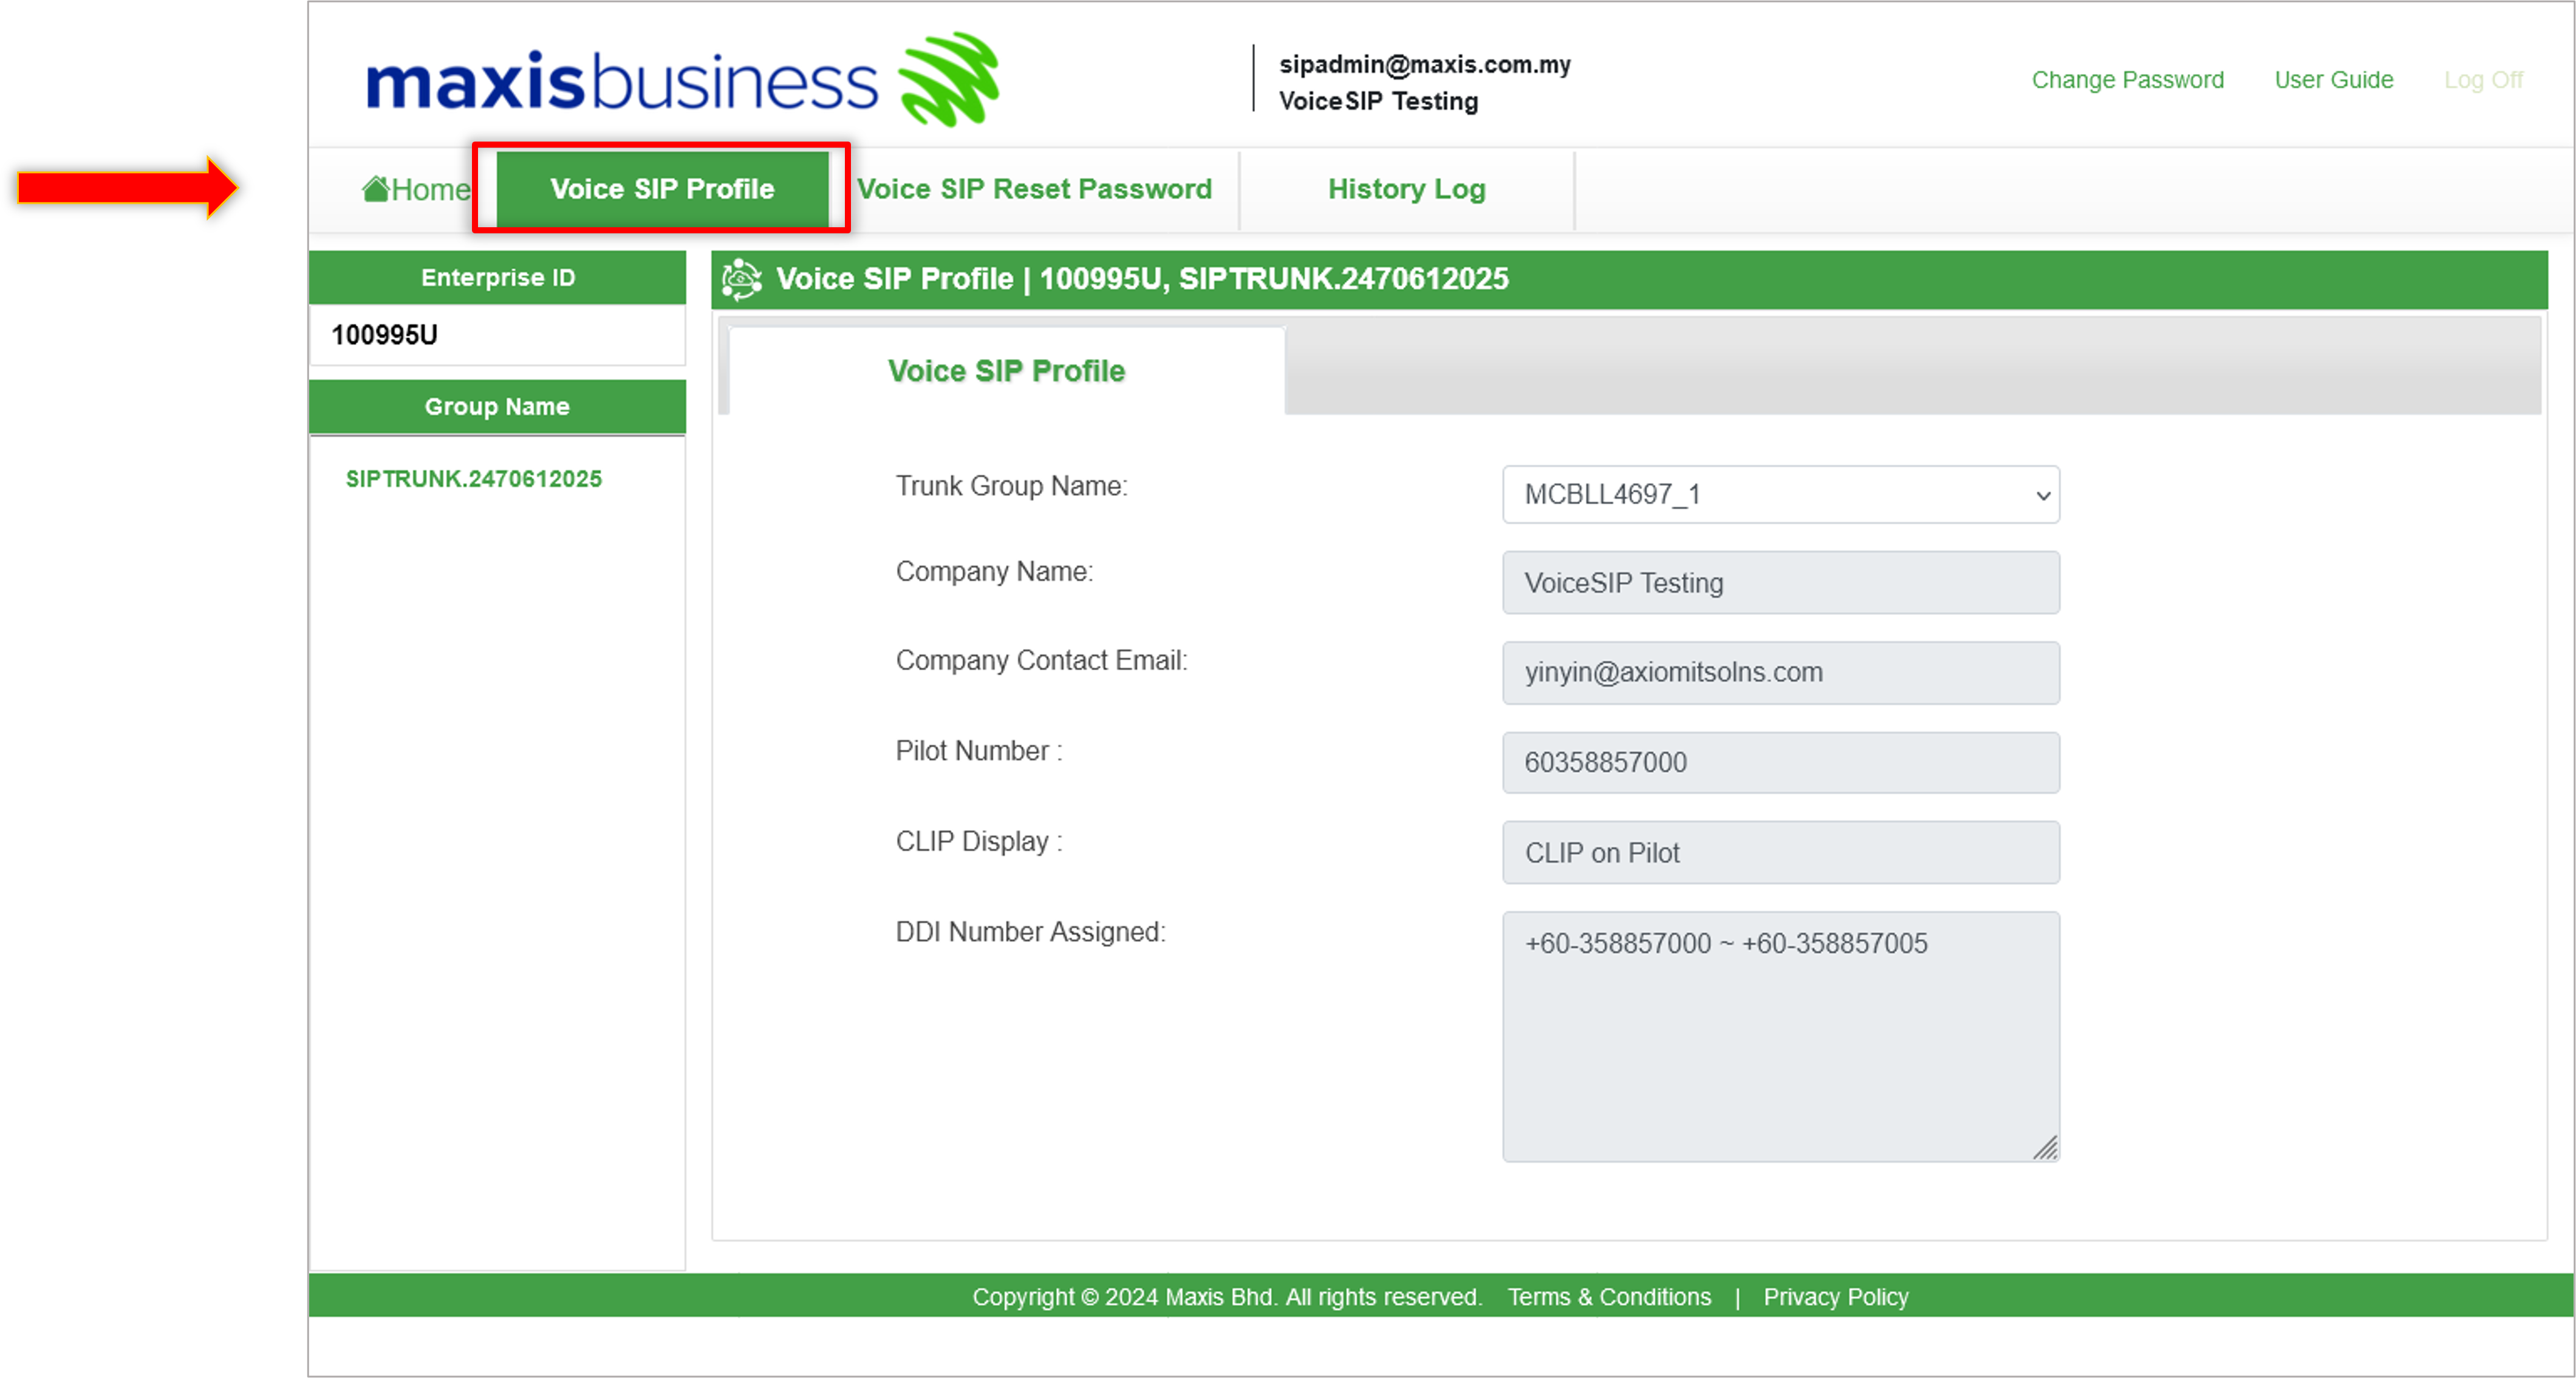Viewport: 2576px width, 1378px height.
Task: Open the Trunk Group Name dropdown
Action: point(1779,494)
